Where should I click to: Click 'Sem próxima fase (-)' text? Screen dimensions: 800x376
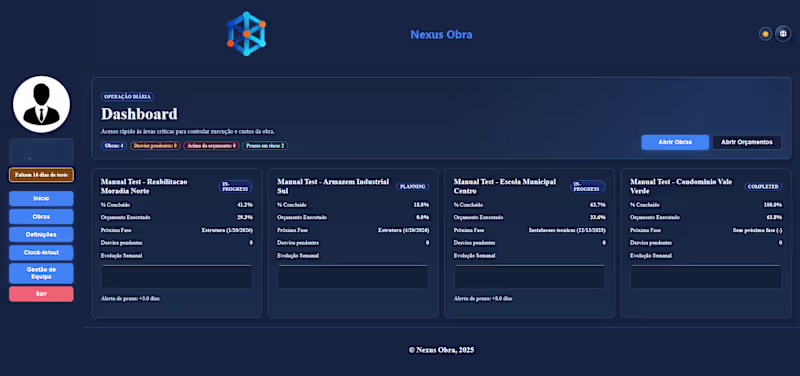tap(757, 230)
